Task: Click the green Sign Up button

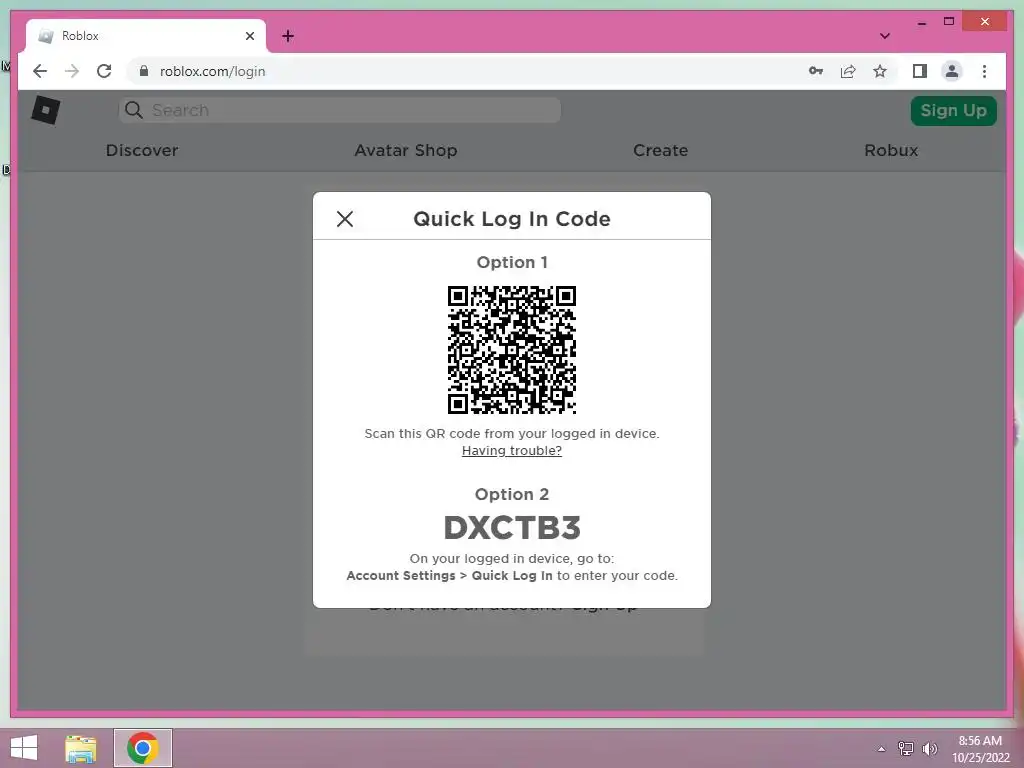Action: tap(953, 110)
